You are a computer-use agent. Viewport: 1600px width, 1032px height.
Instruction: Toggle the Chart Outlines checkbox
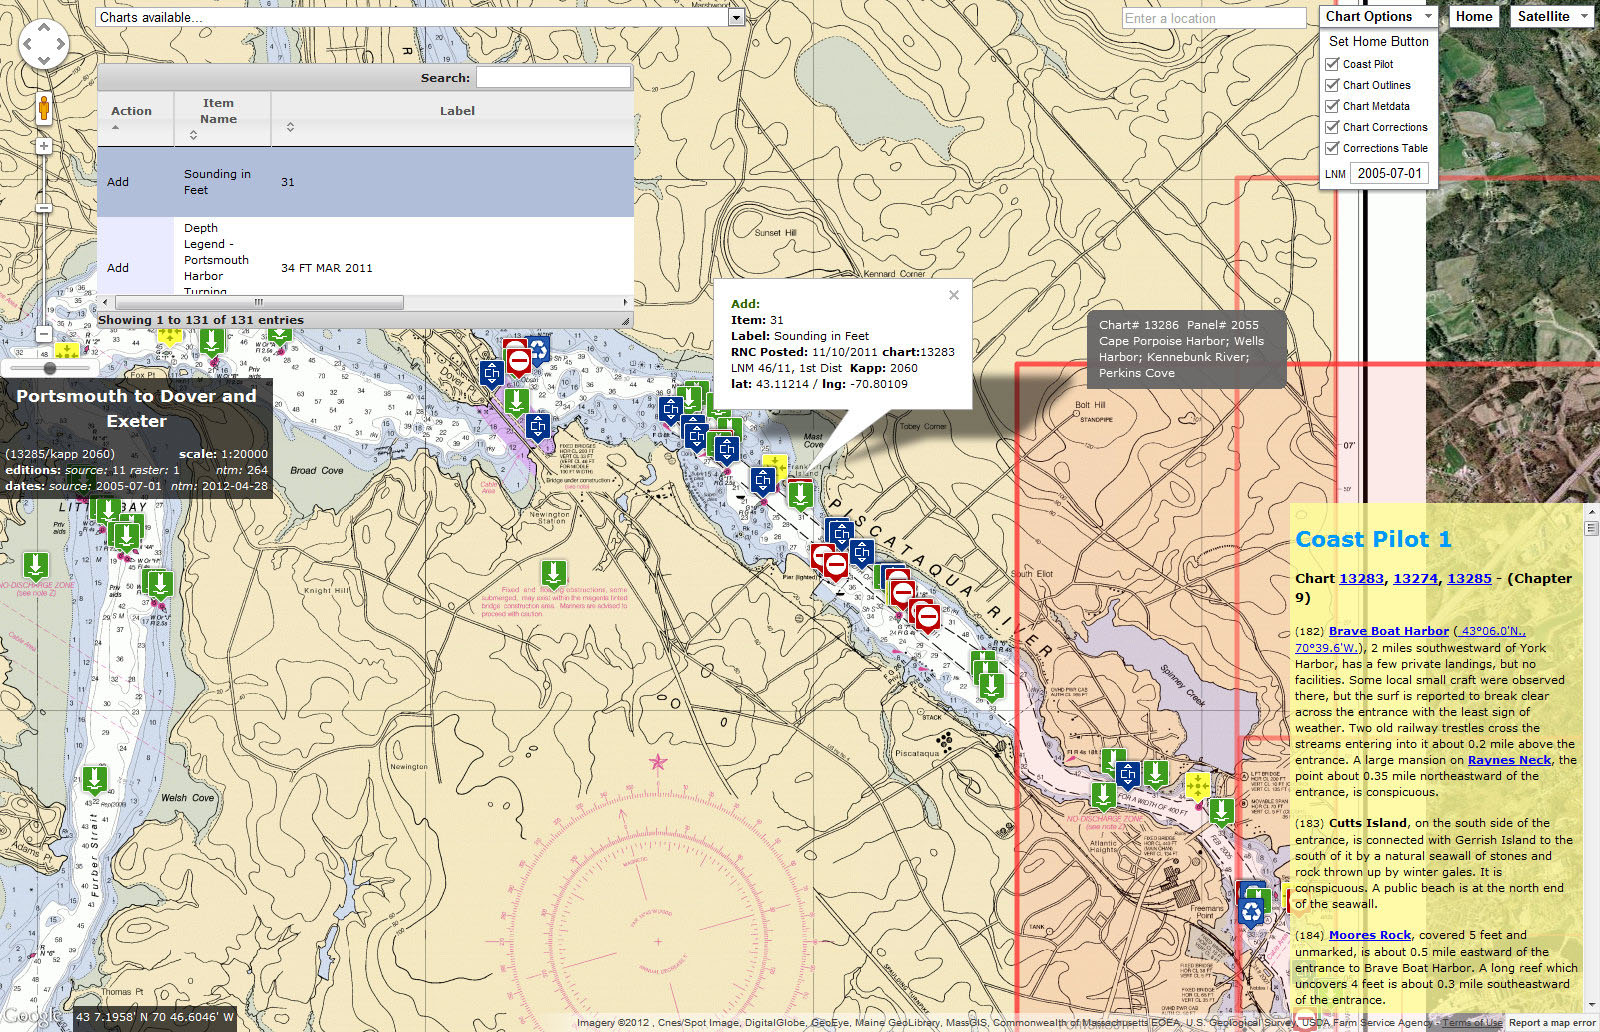pos(1332,85)
